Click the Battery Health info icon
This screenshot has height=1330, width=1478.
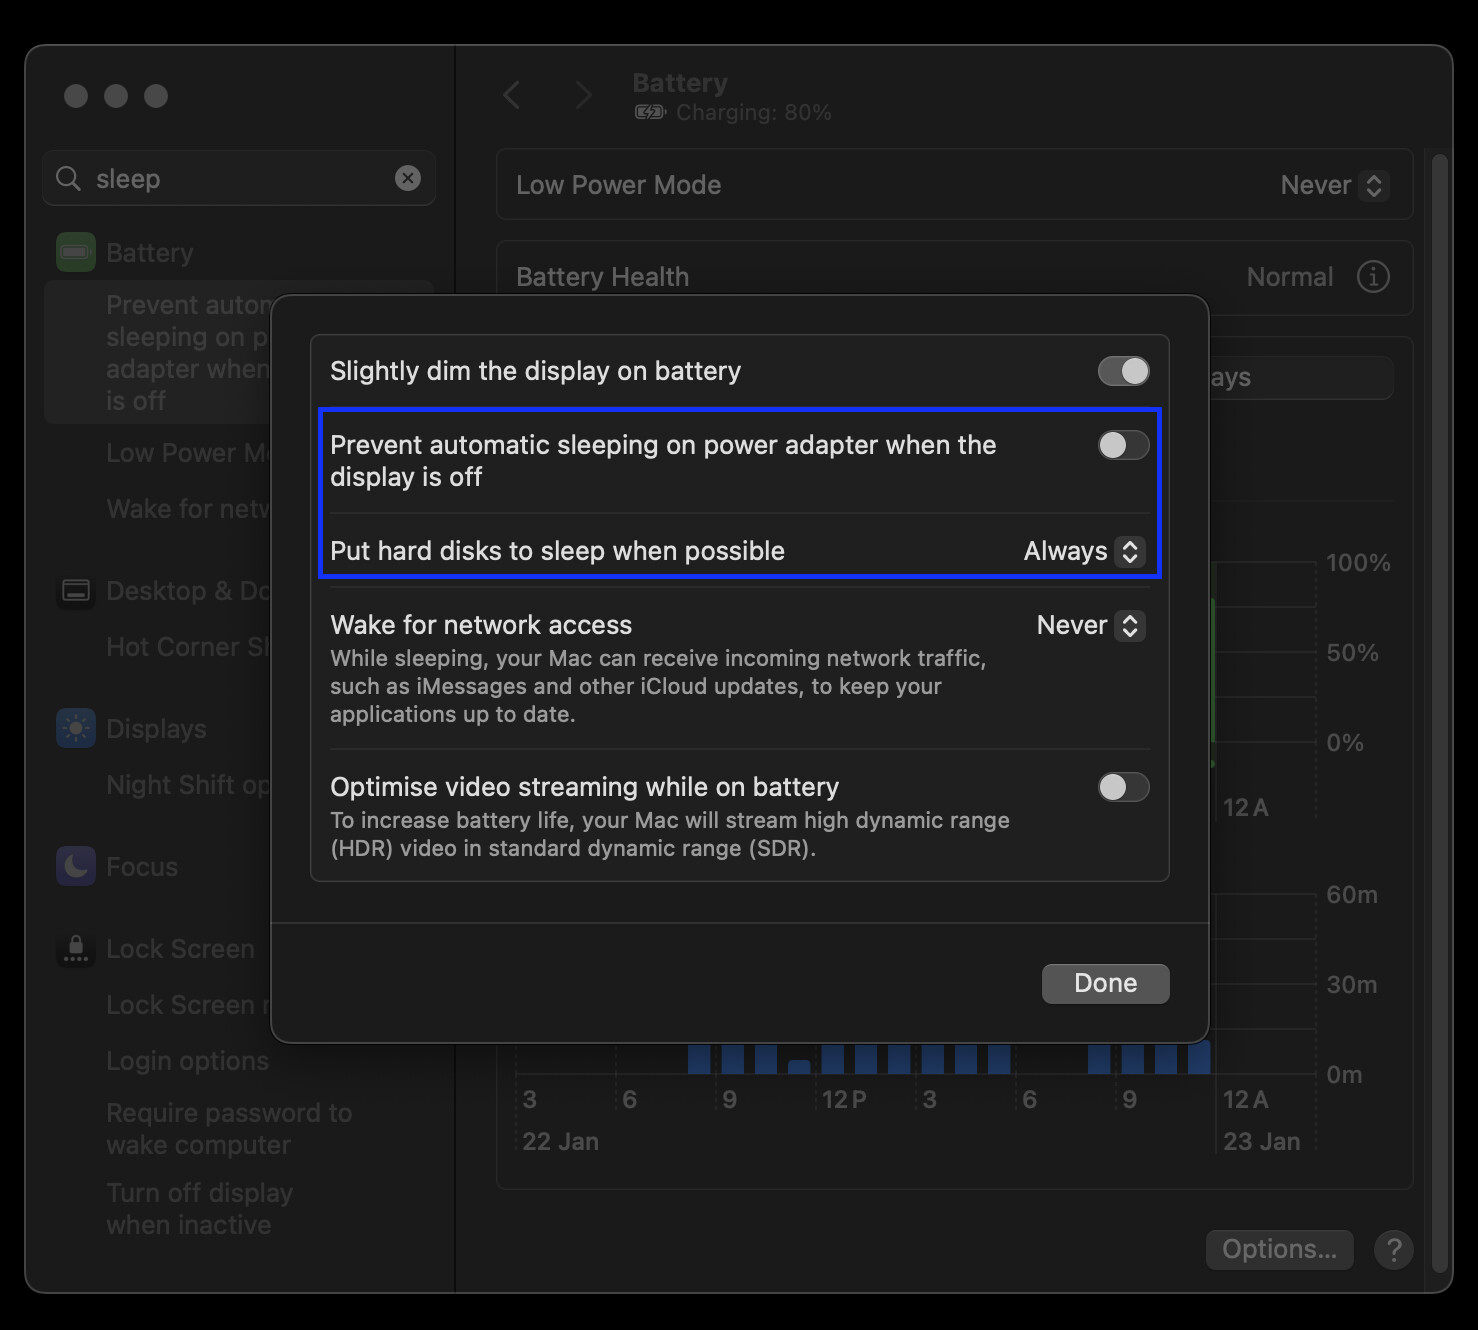[1373, 277]
